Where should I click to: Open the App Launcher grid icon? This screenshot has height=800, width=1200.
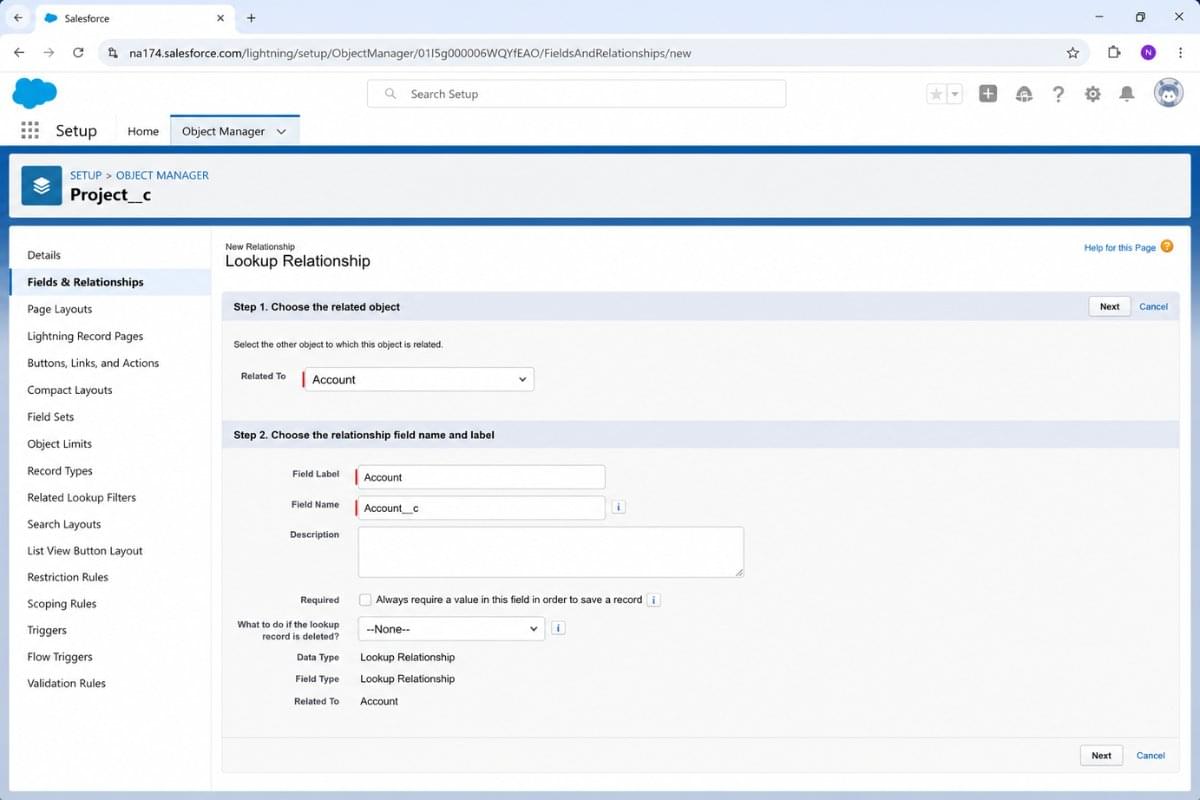click(30, 131)
